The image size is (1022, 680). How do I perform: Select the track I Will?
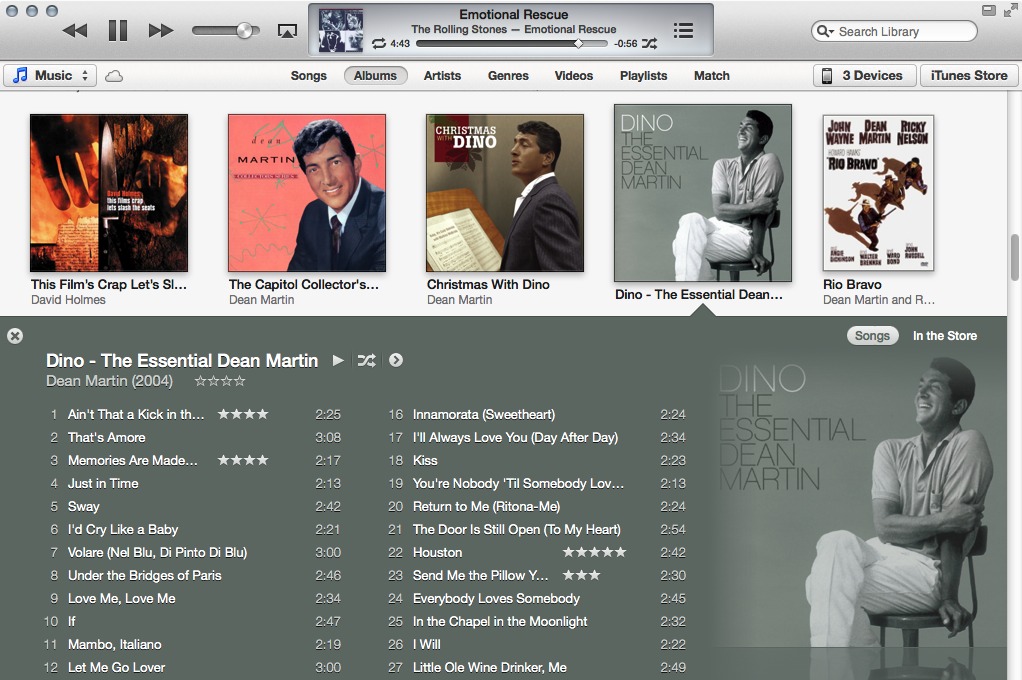pyautogui.click(x=427, y=644)
